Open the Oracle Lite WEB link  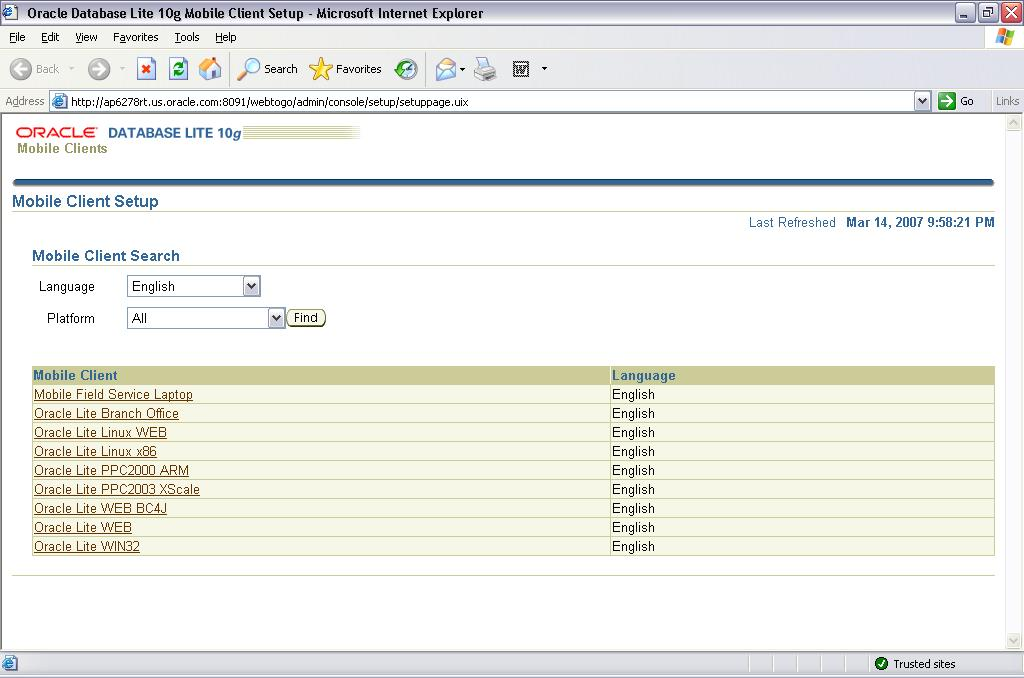(x=82, y=527)
